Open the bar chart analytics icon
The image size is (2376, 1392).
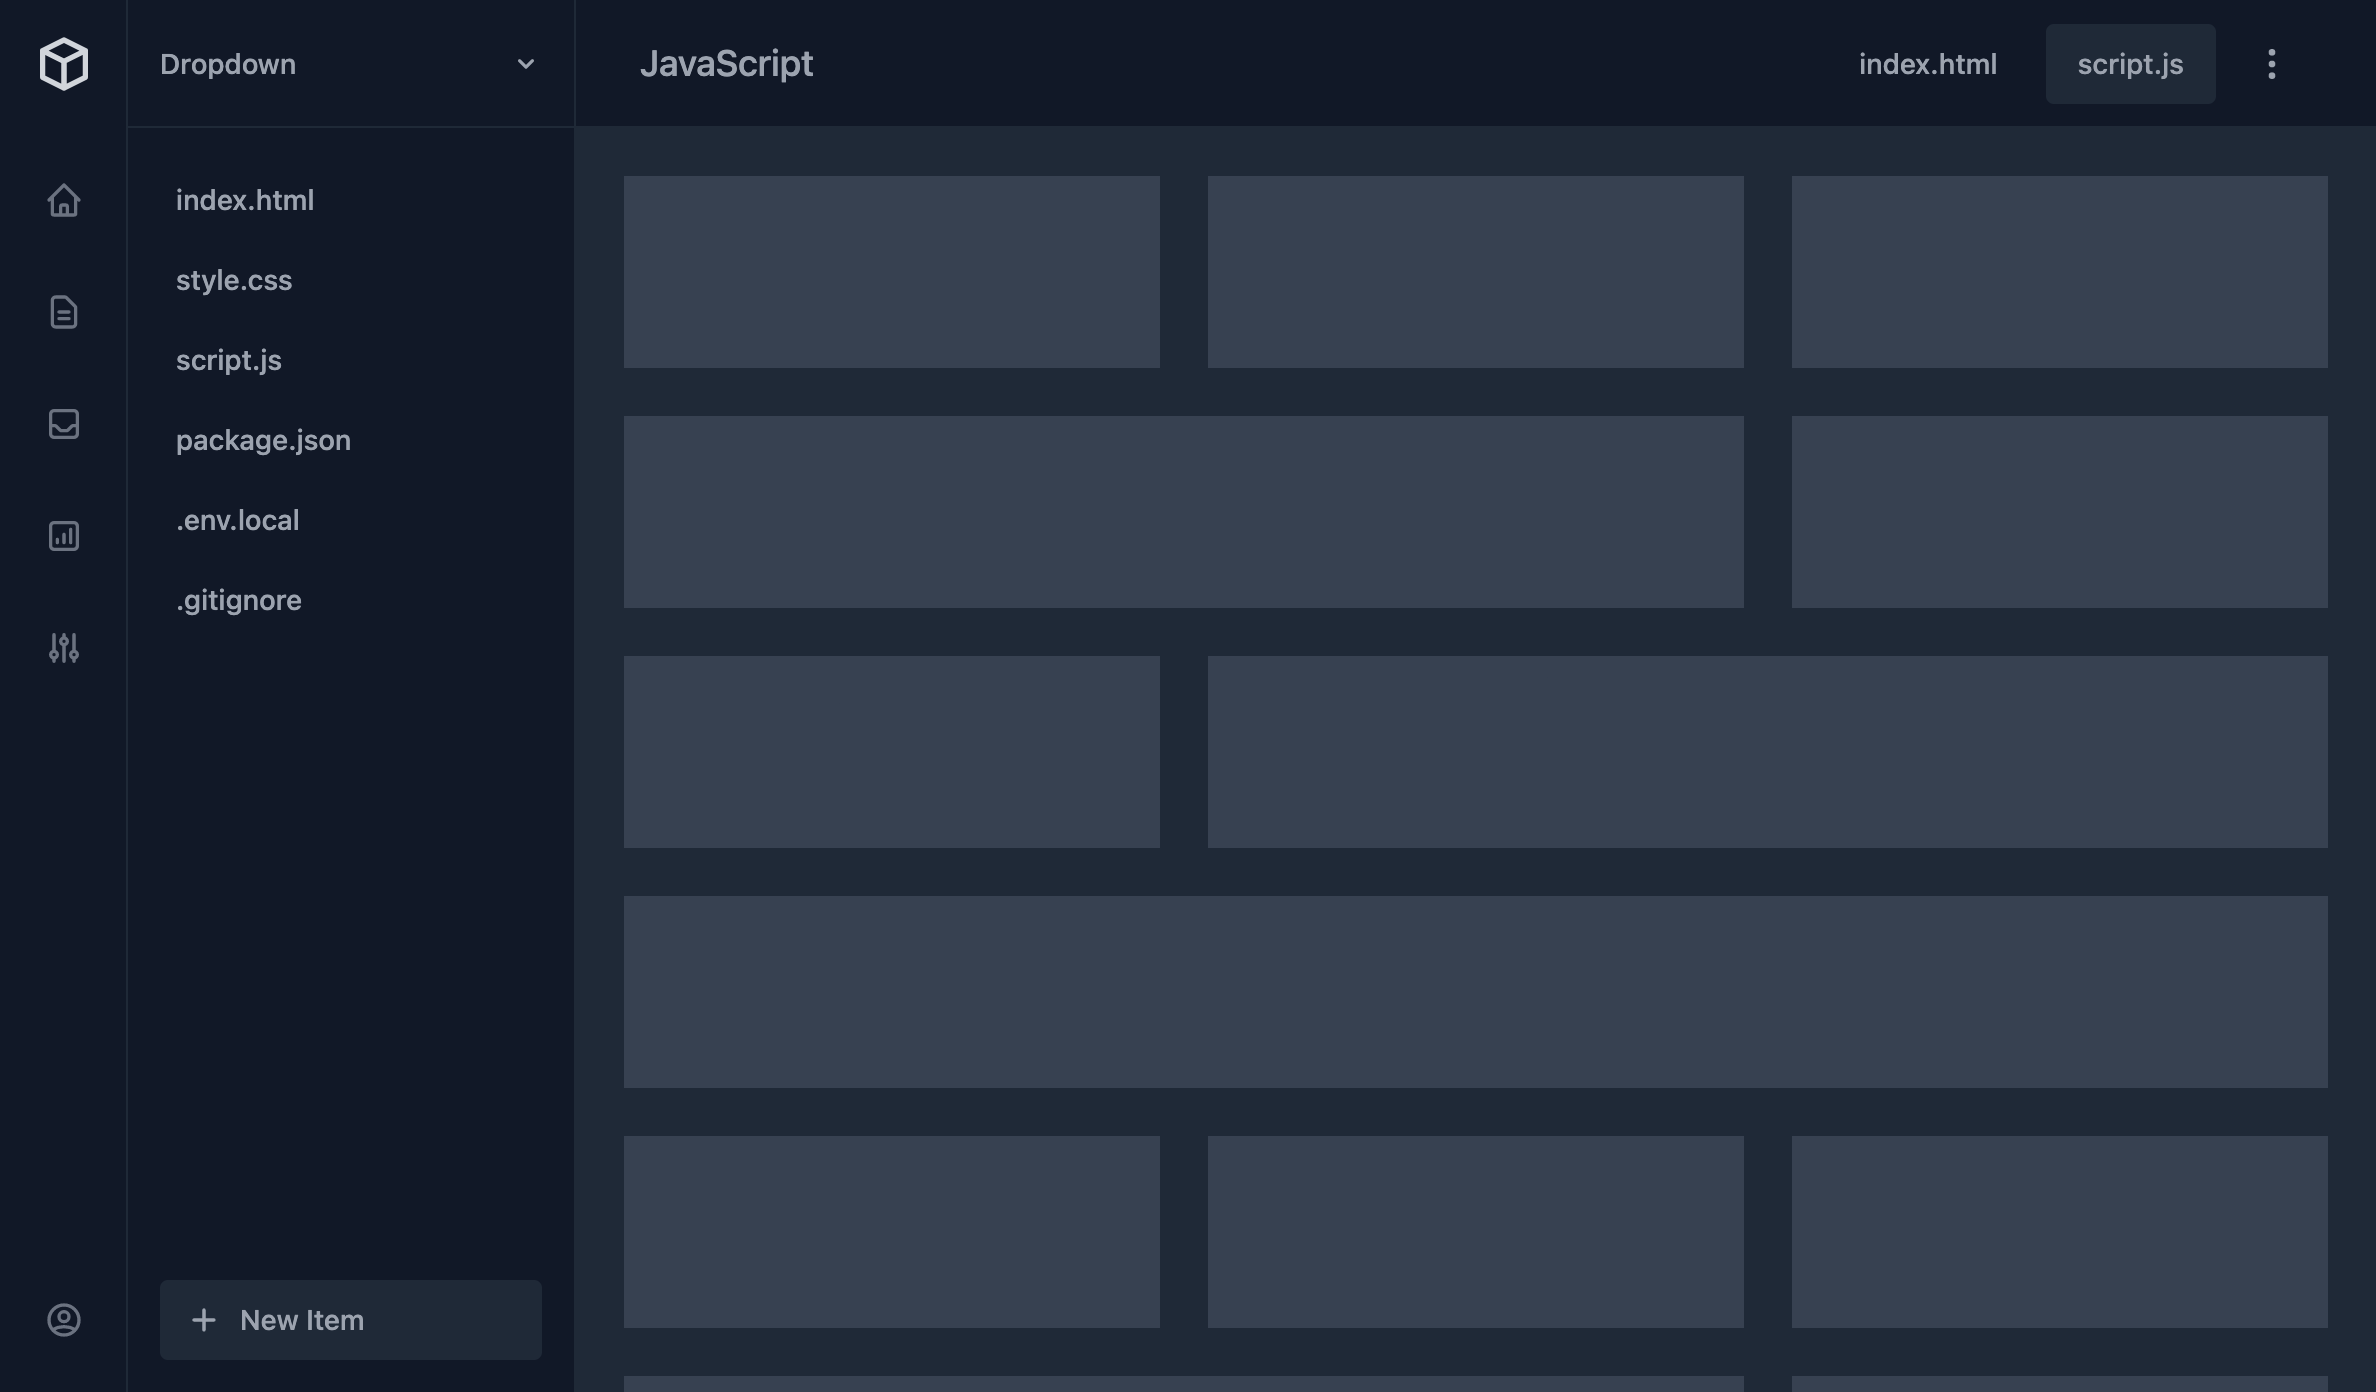[x=64, y=536]
